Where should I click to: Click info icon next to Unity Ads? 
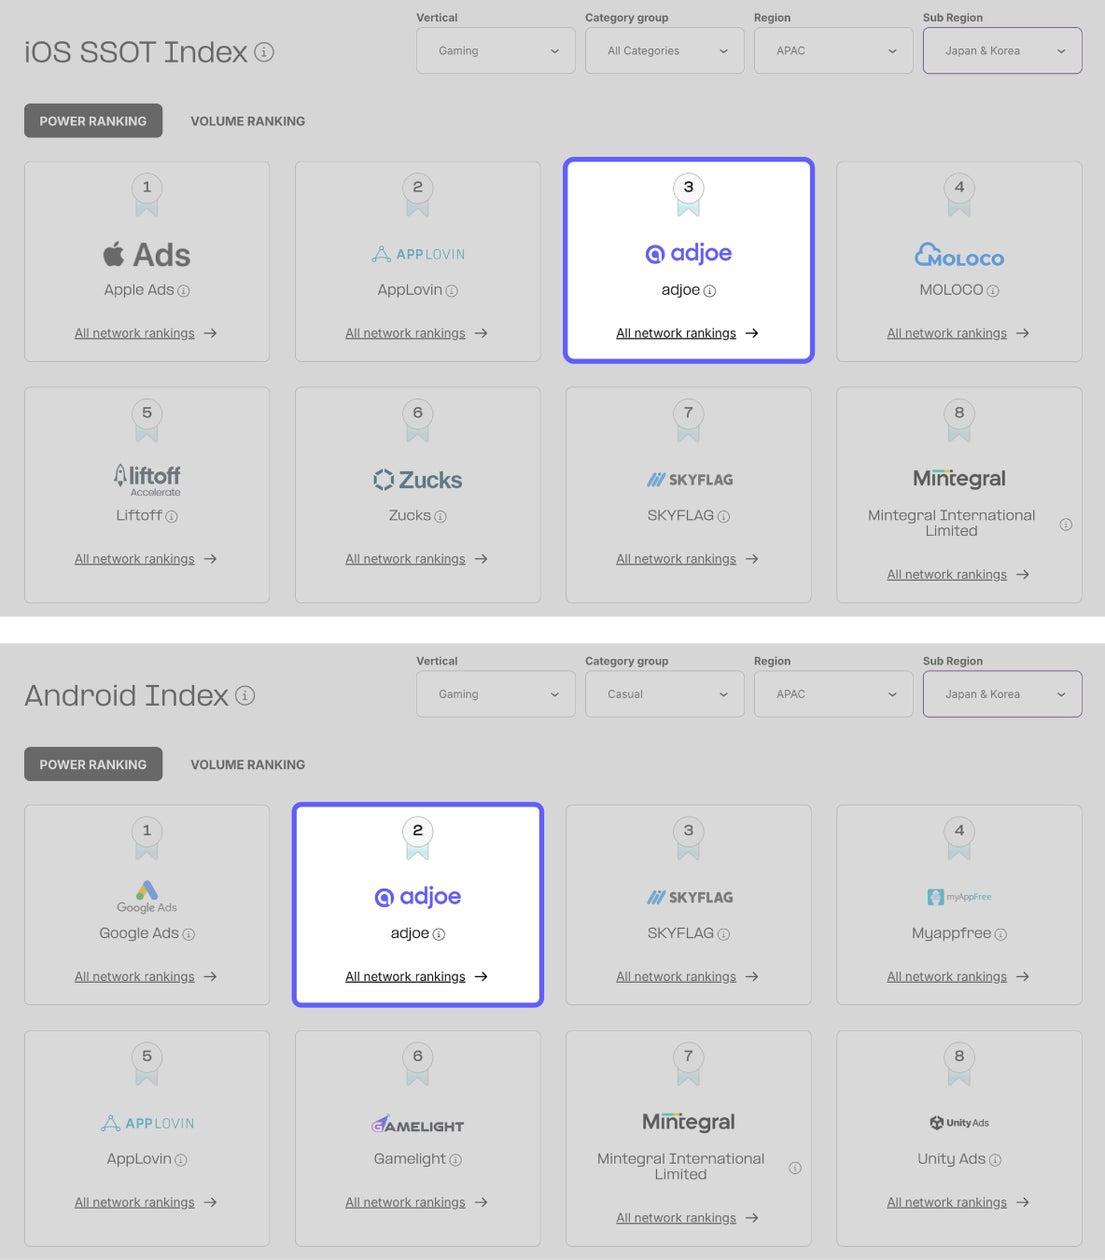[995, 1160]
